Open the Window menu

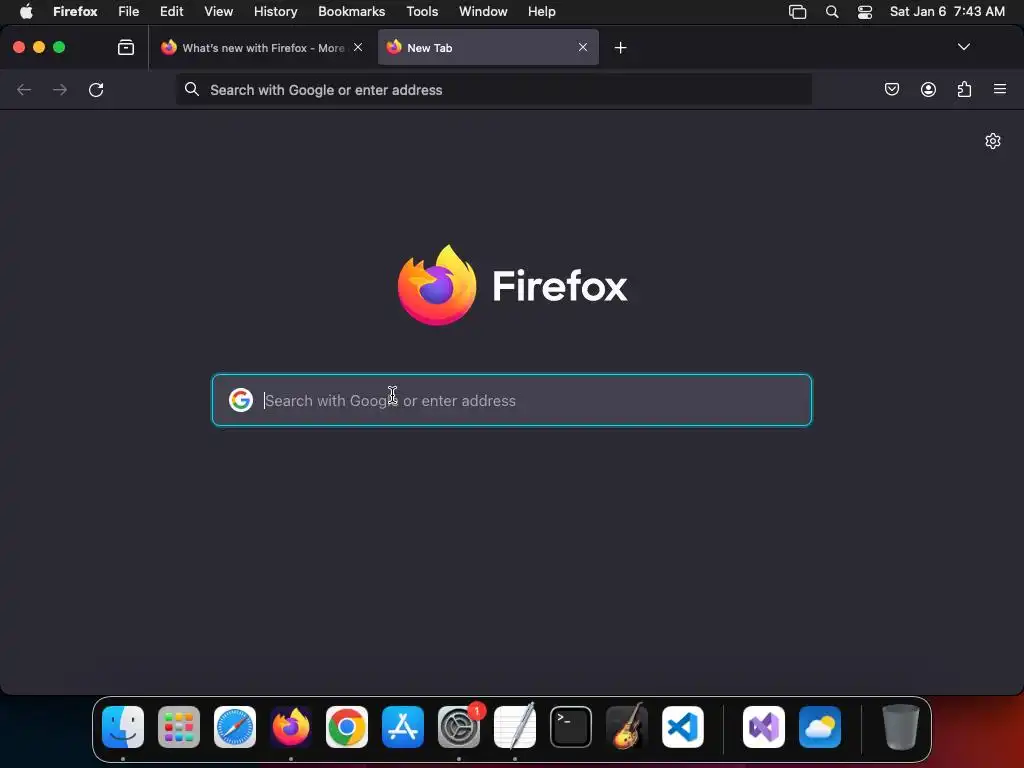point(483,11)
